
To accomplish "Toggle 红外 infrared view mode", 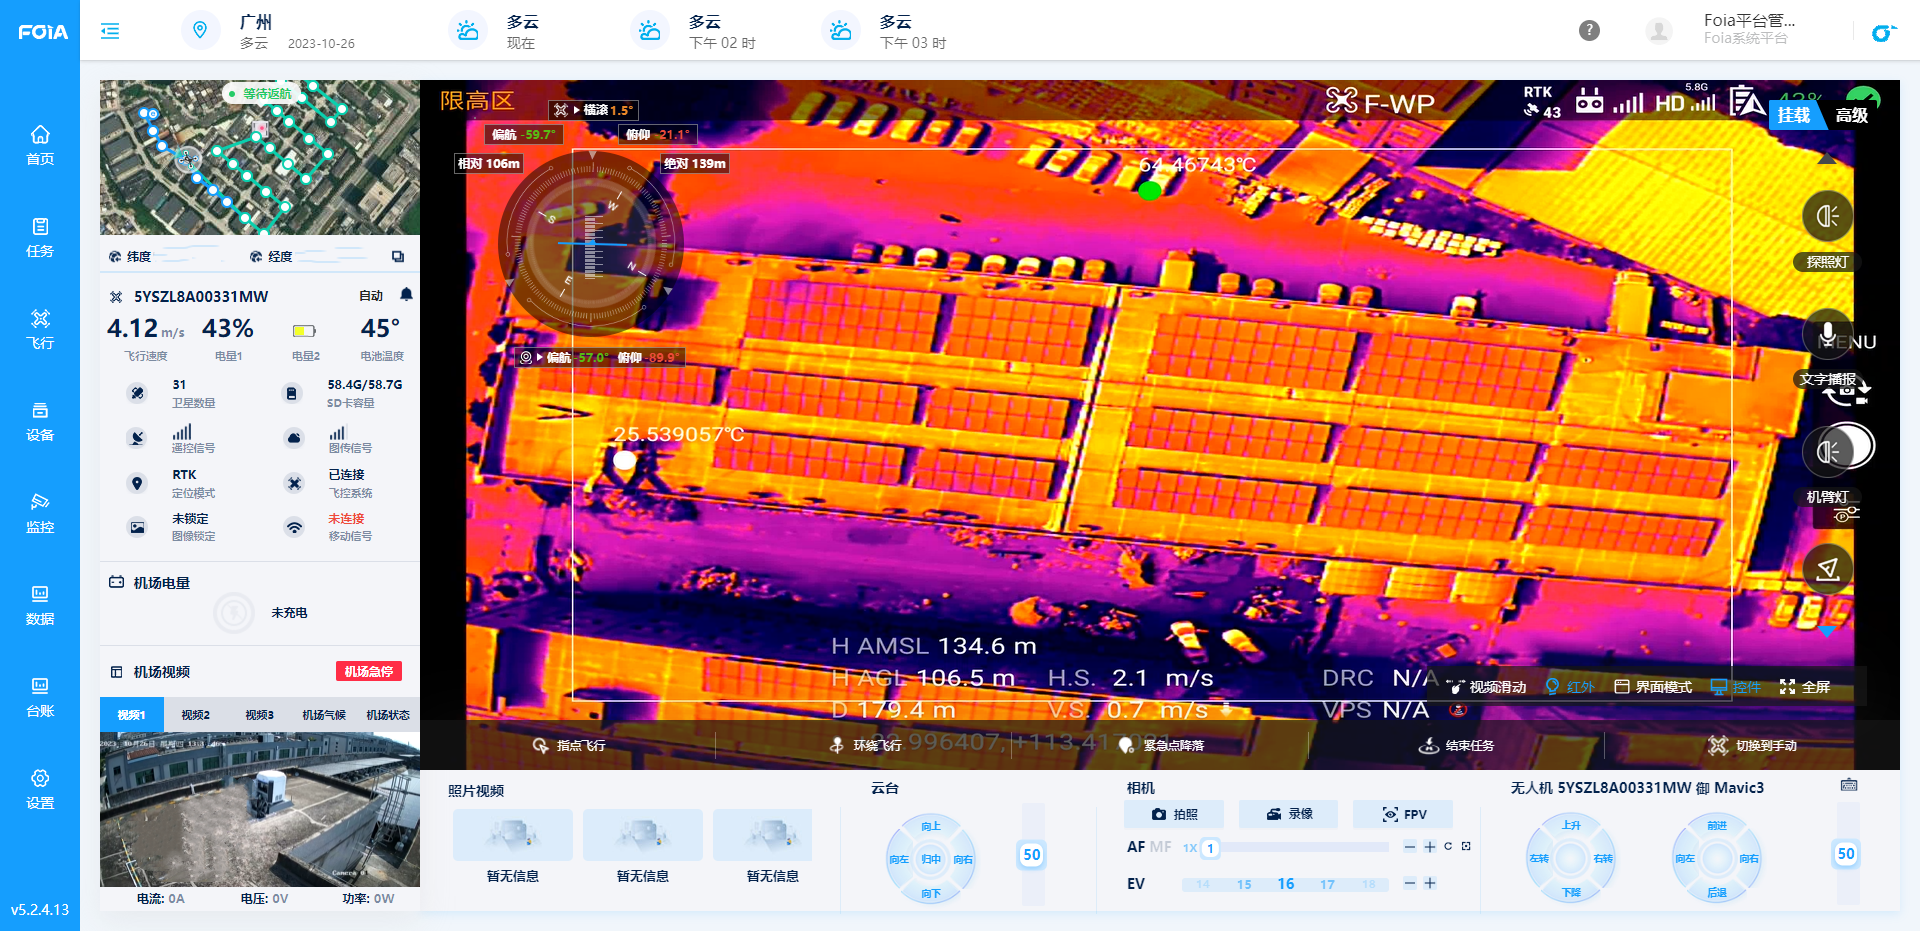I will [1570, 687].
